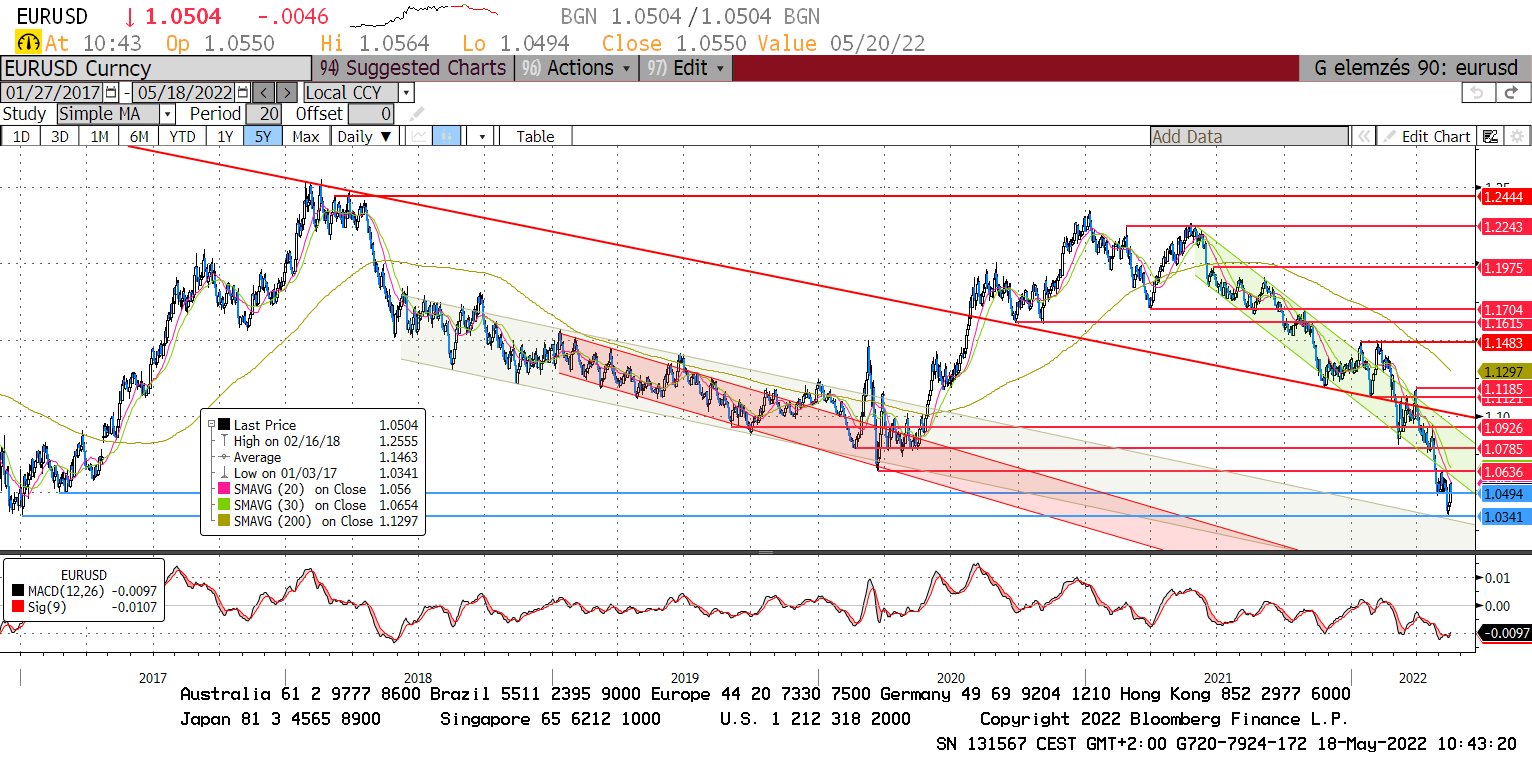Click the 1.0926 price level label
1532x773 pixels.
(1503, 427)
